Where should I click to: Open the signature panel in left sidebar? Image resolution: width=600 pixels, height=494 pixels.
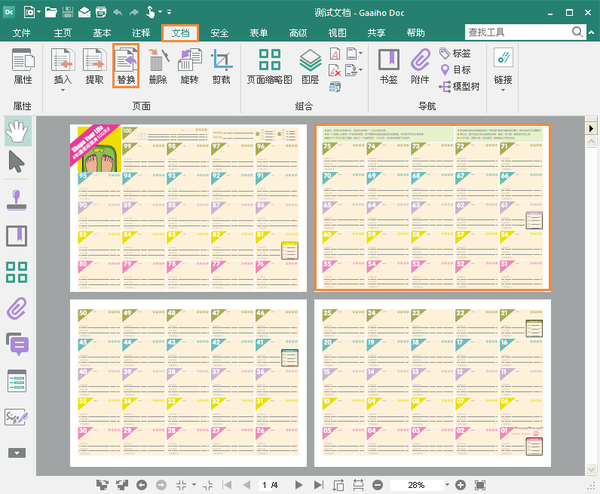pyautogui.click(x=17, y=417)
